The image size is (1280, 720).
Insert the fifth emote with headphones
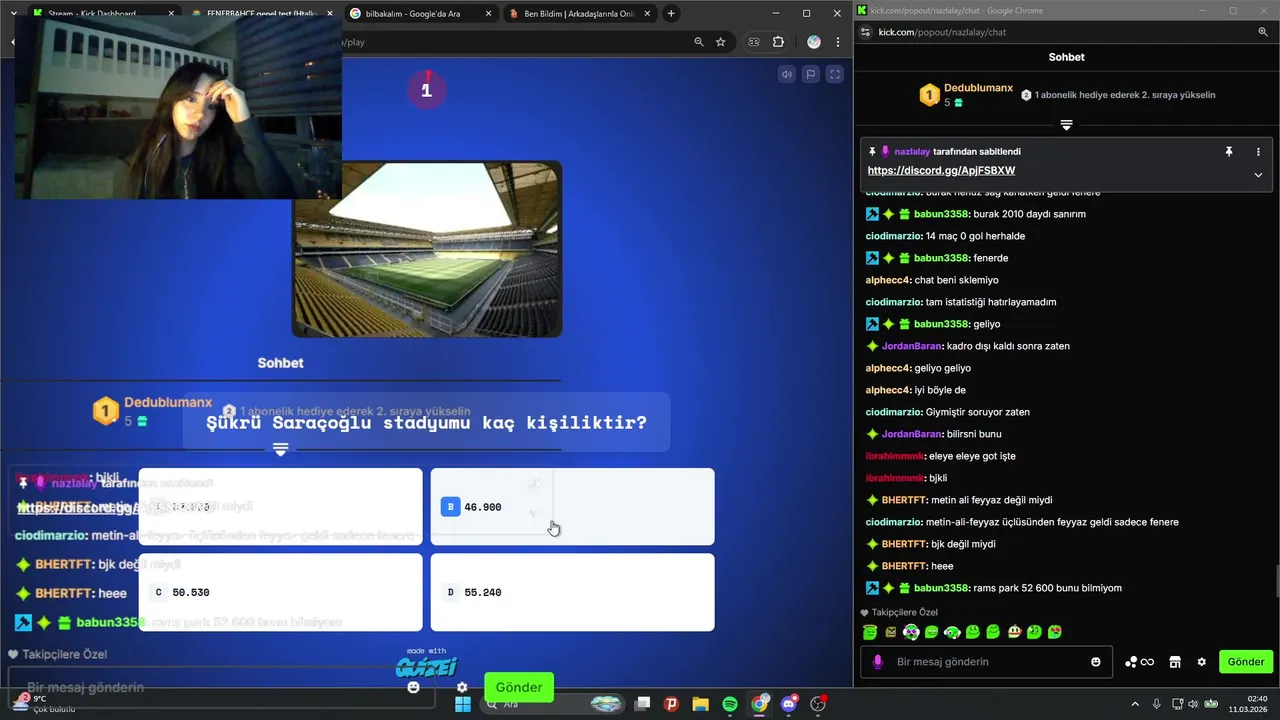point(953,632)
